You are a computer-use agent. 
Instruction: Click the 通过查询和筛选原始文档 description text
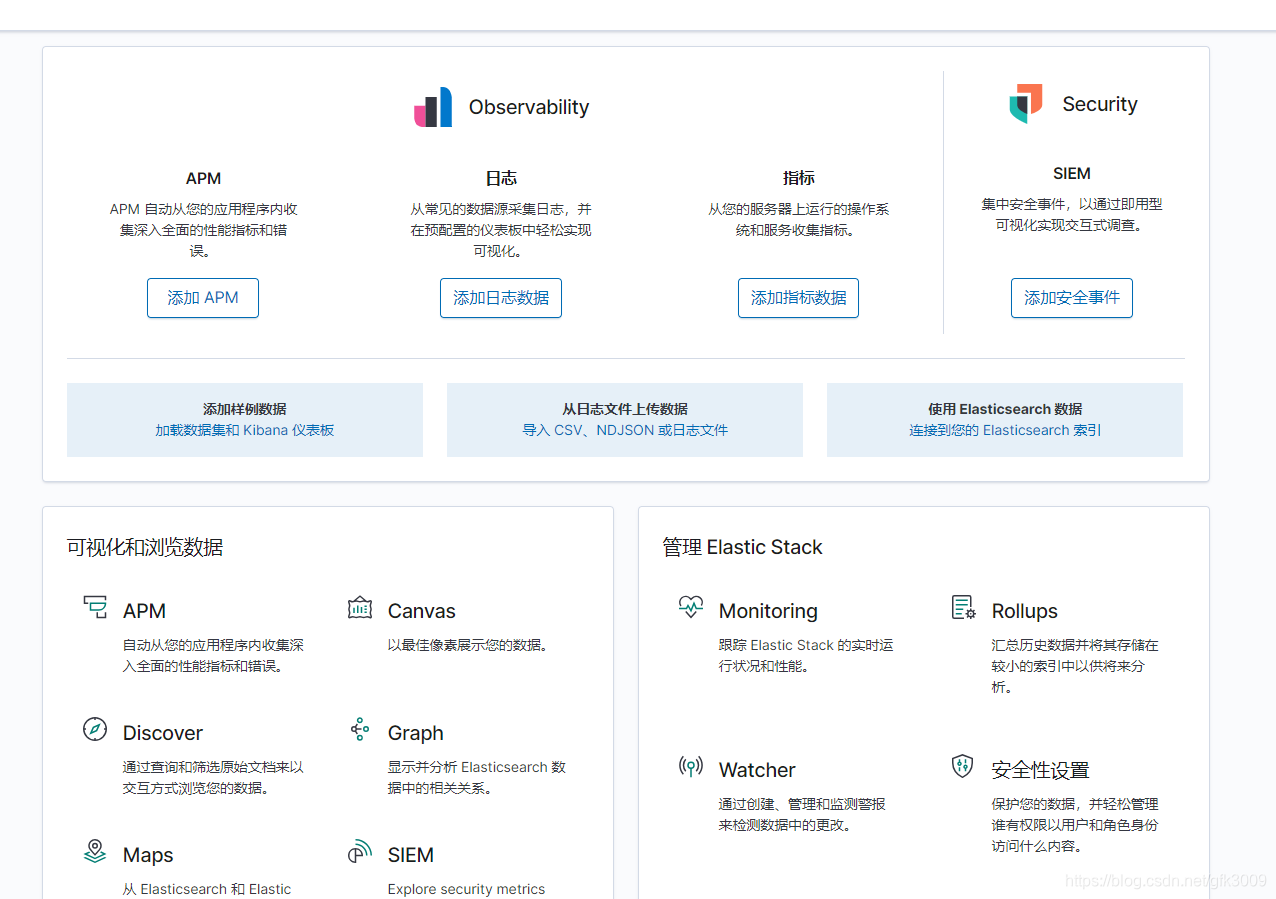pos(213,777)
